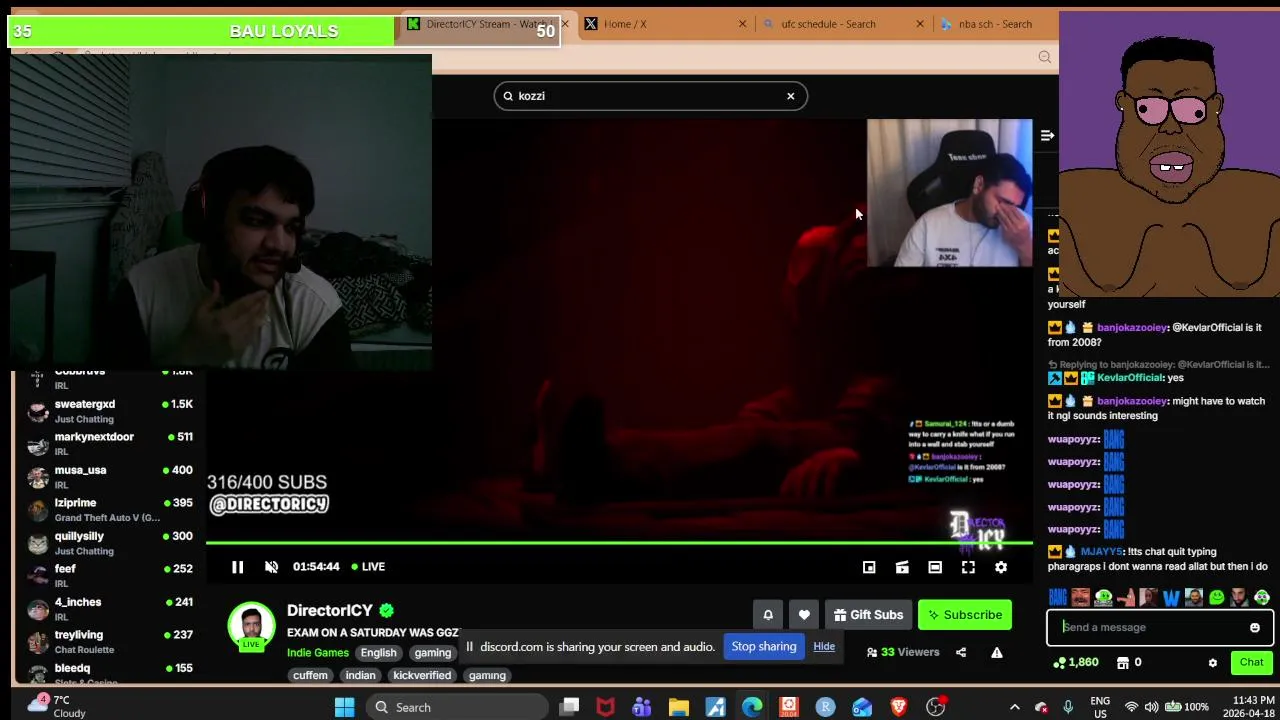Open markynextdoor channel in sidebar

110,444
